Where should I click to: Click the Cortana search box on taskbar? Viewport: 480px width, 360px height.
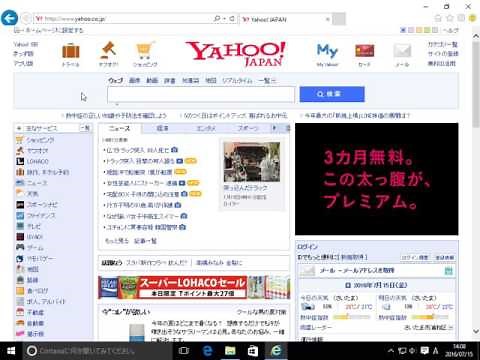[x=98, y=351]
